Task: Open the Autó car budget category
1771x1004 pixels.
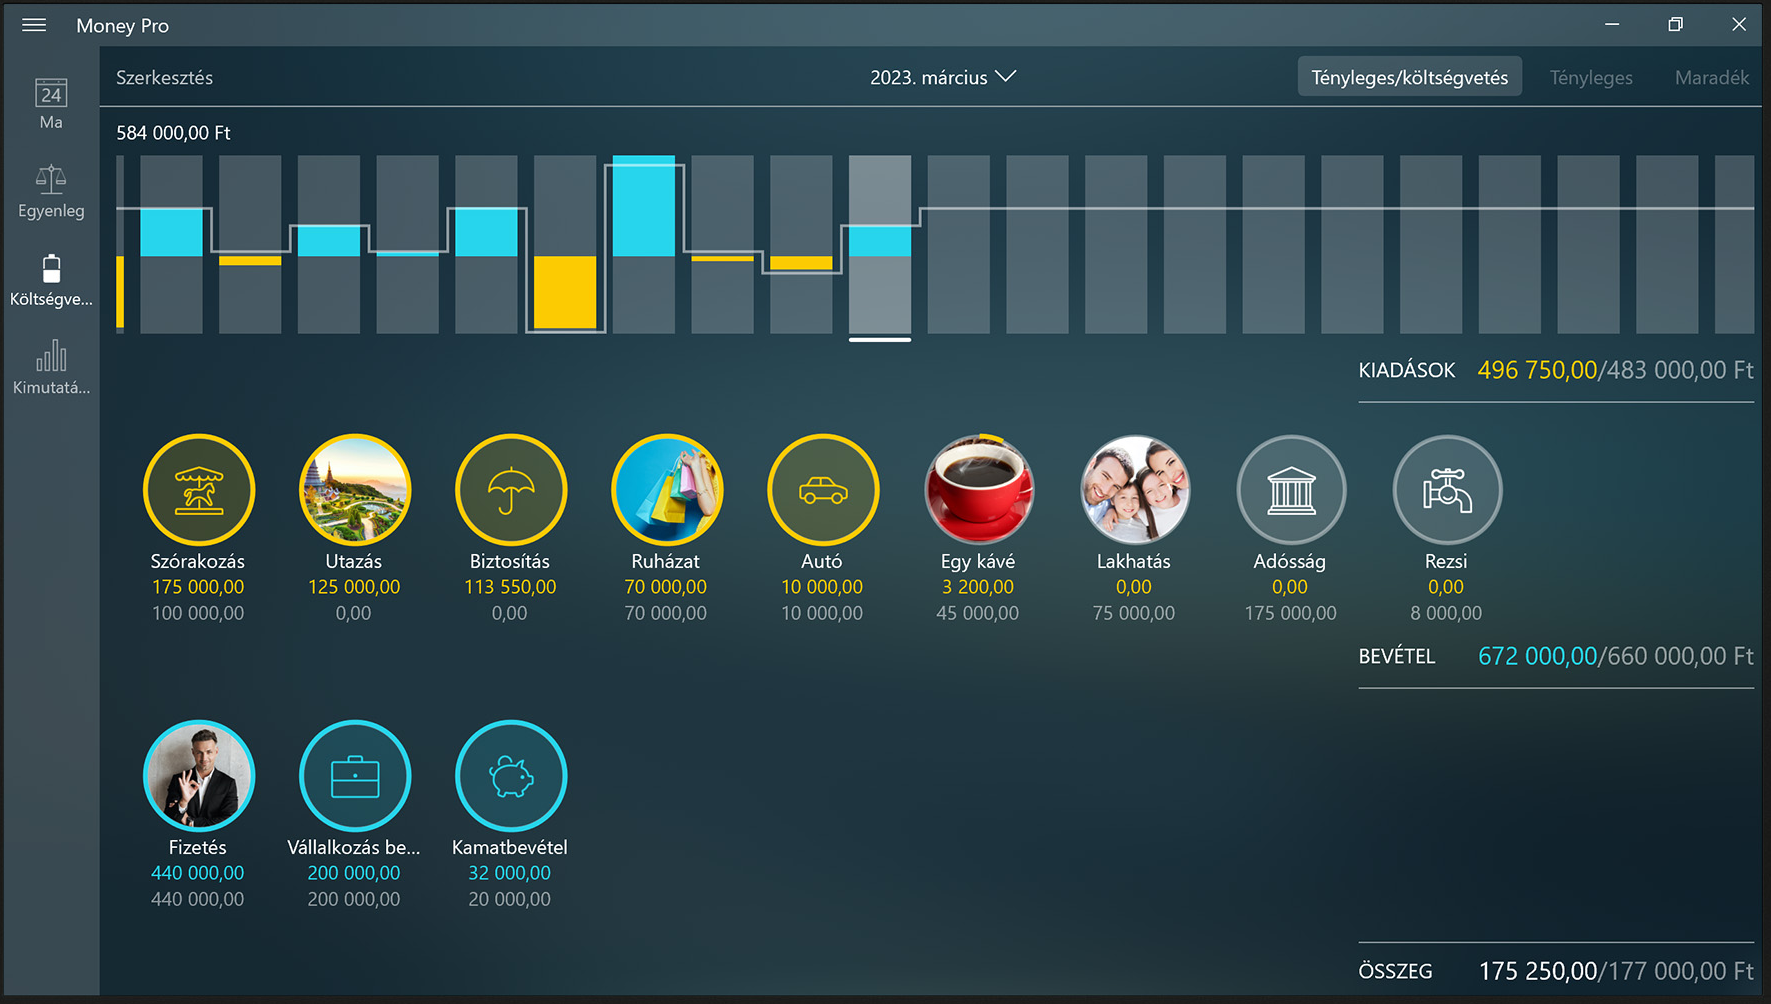Action: [823, 490]
